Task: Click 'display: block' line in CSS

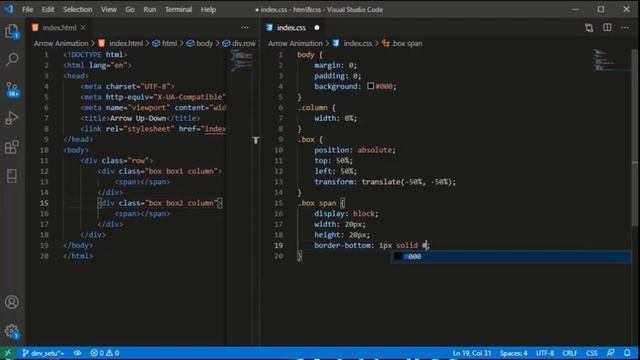Action: (x=346, y=213)
